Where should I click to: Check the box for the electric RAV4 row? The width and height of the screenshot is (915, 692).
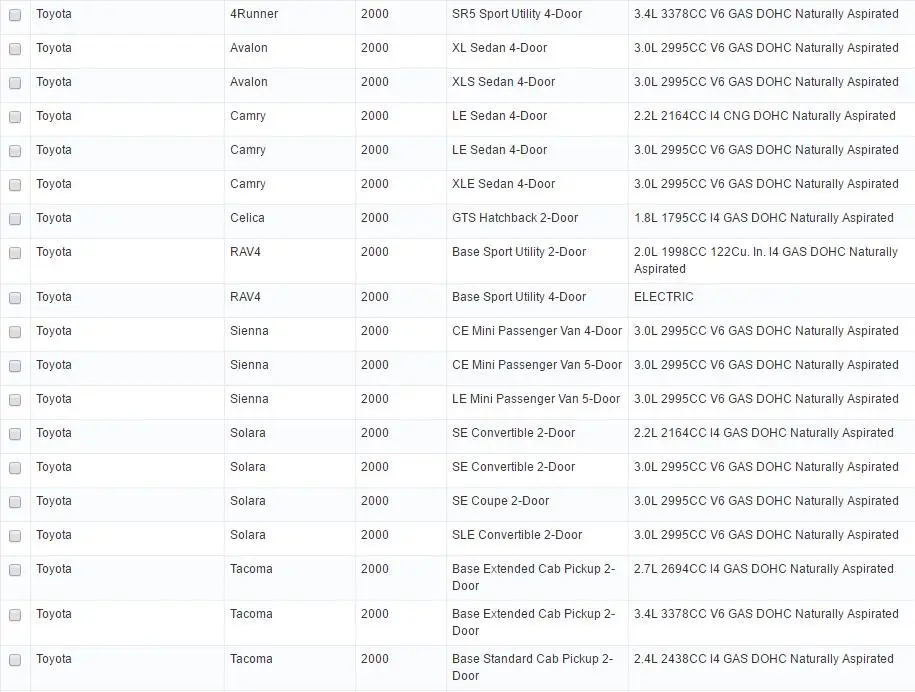(x=15, y=298)
